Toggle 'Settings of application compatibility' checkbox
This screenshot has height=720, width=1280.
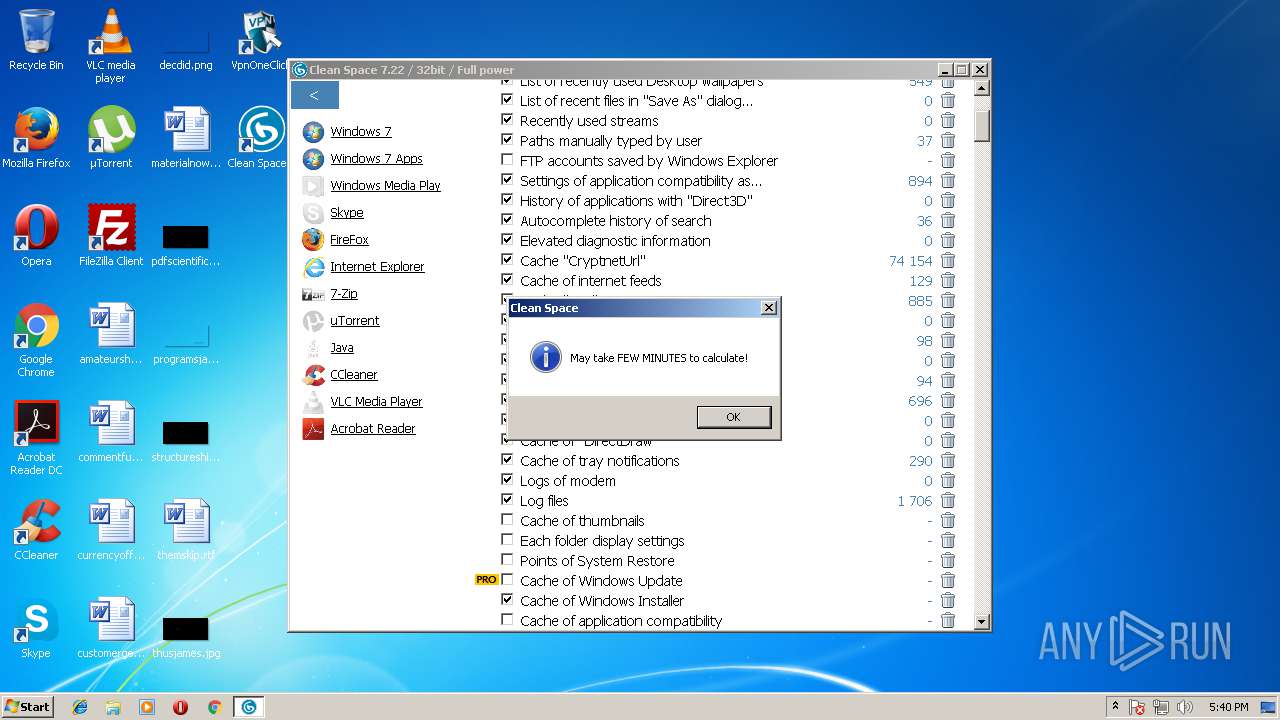(x=507, y=180)
